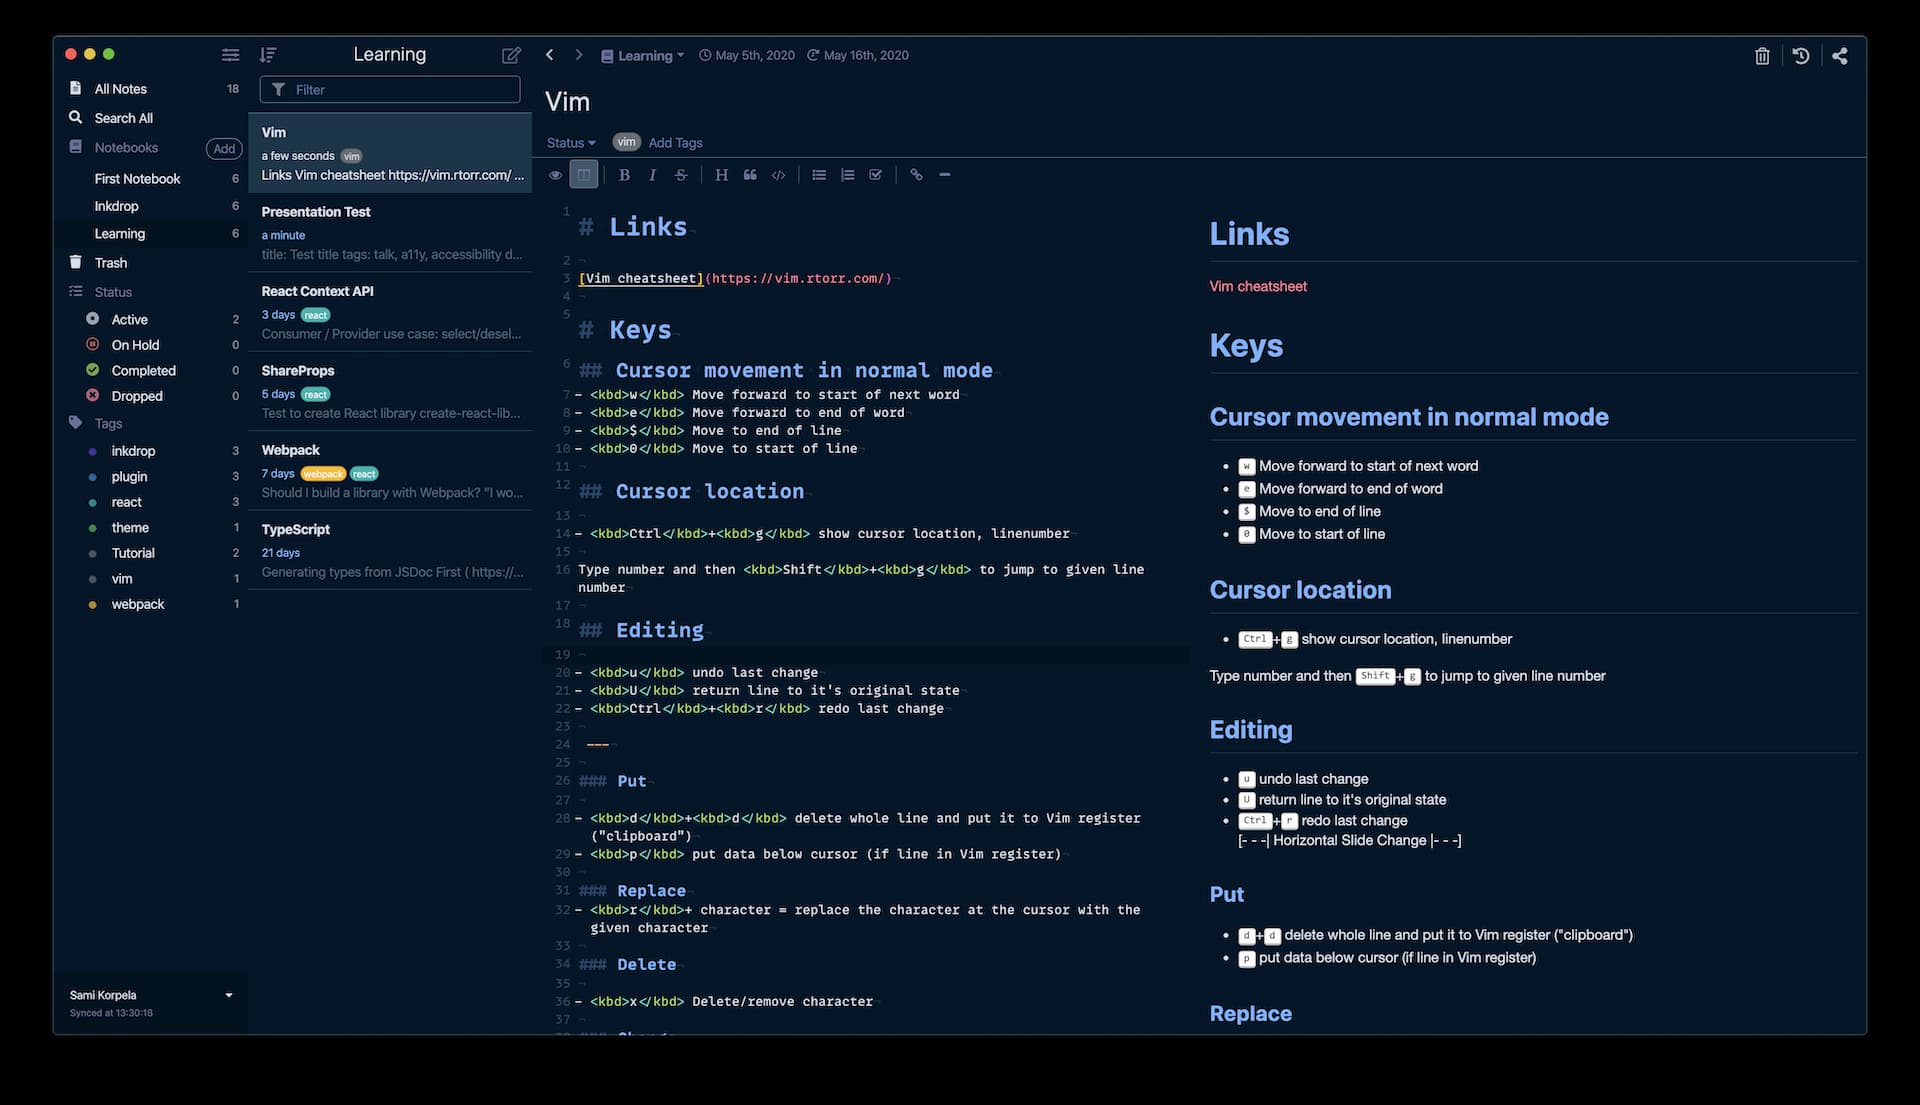Screen dimensions: 1920x1105
Task: Apply strikethrough formatting
Action: 681,175
